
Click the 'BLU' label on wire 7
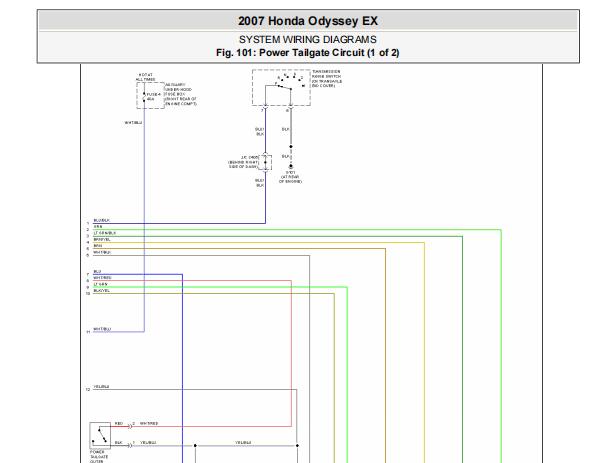(x=97, y=271)
